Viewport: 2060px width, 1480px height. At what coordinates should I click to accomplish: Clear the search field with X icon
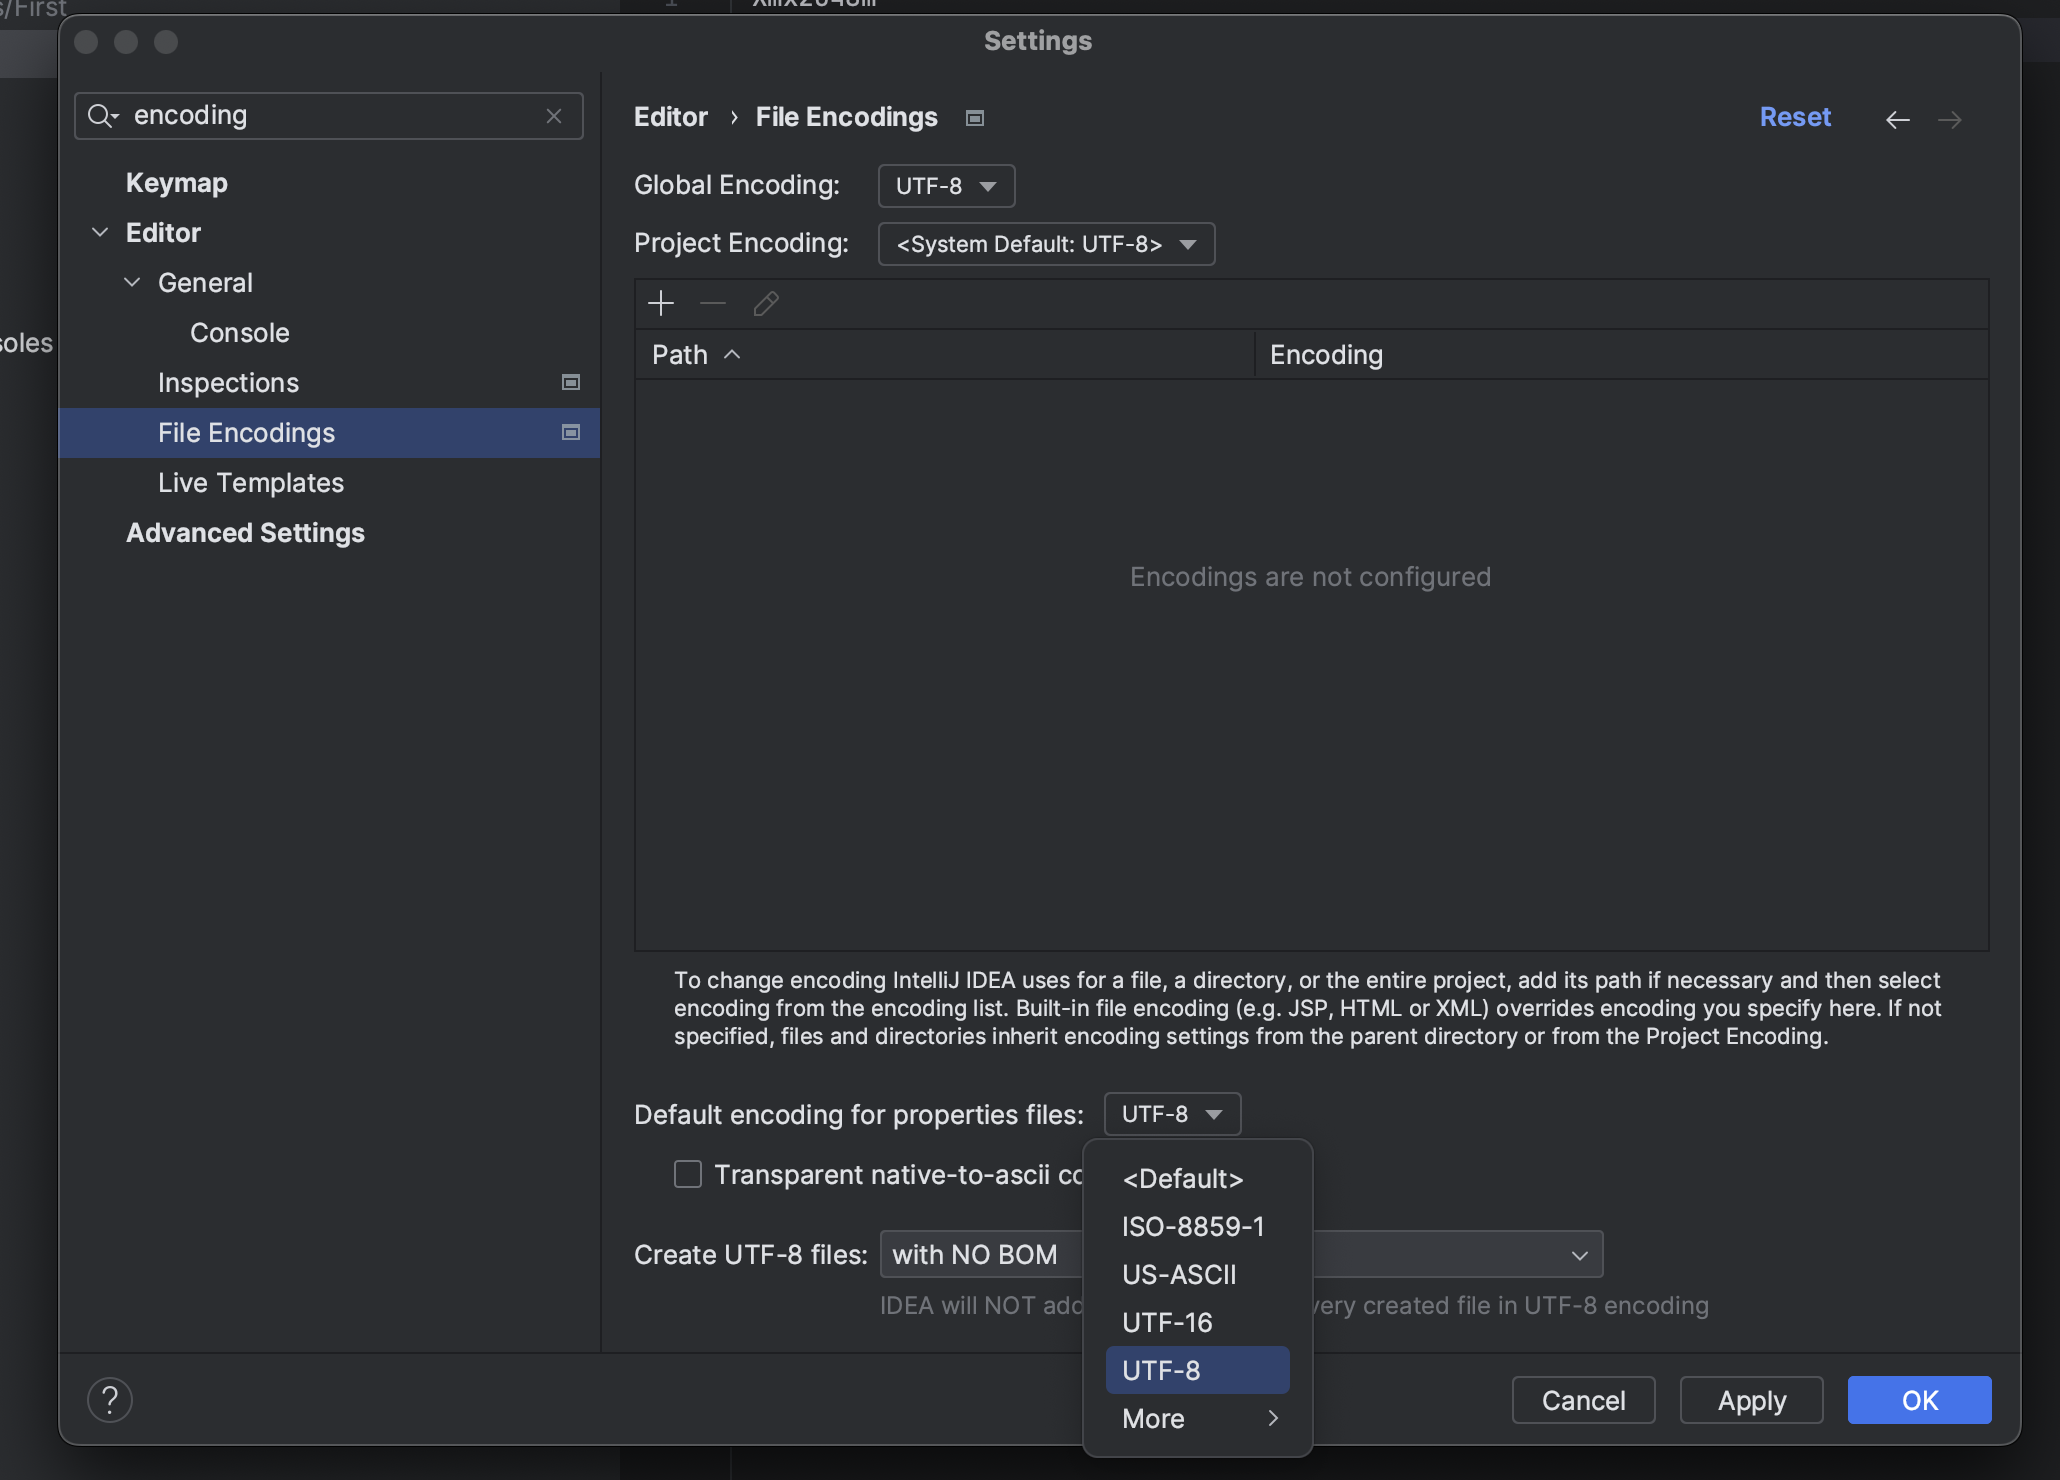point(554,116)
